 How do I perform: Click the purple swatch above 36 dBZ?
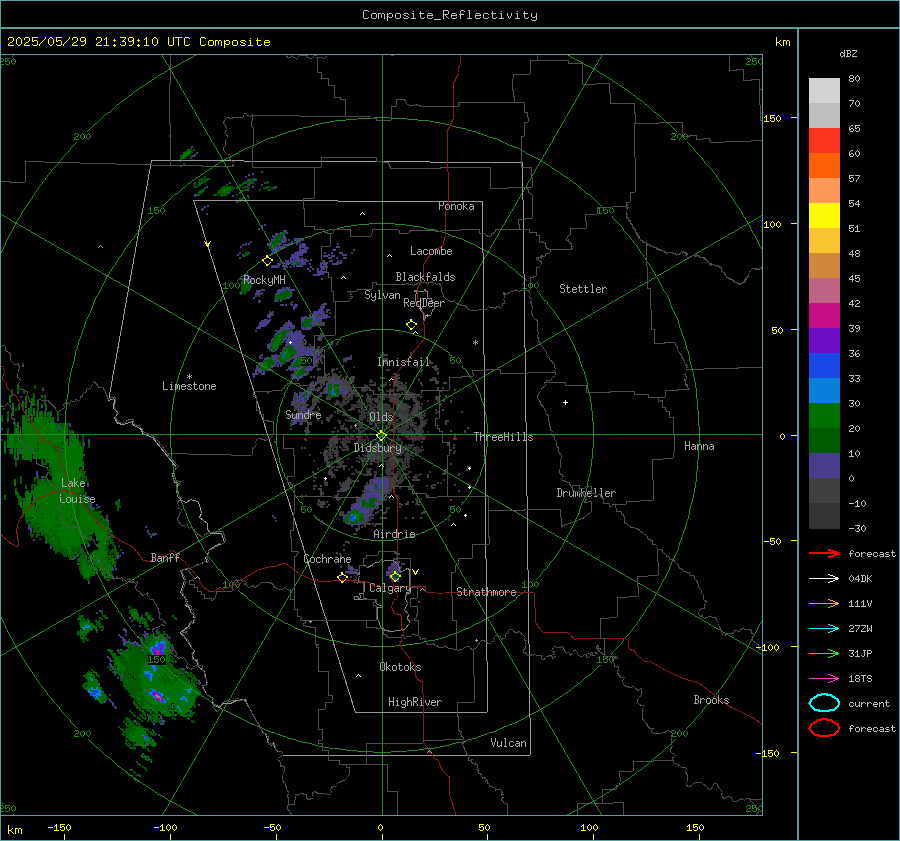tap(824, 340)
